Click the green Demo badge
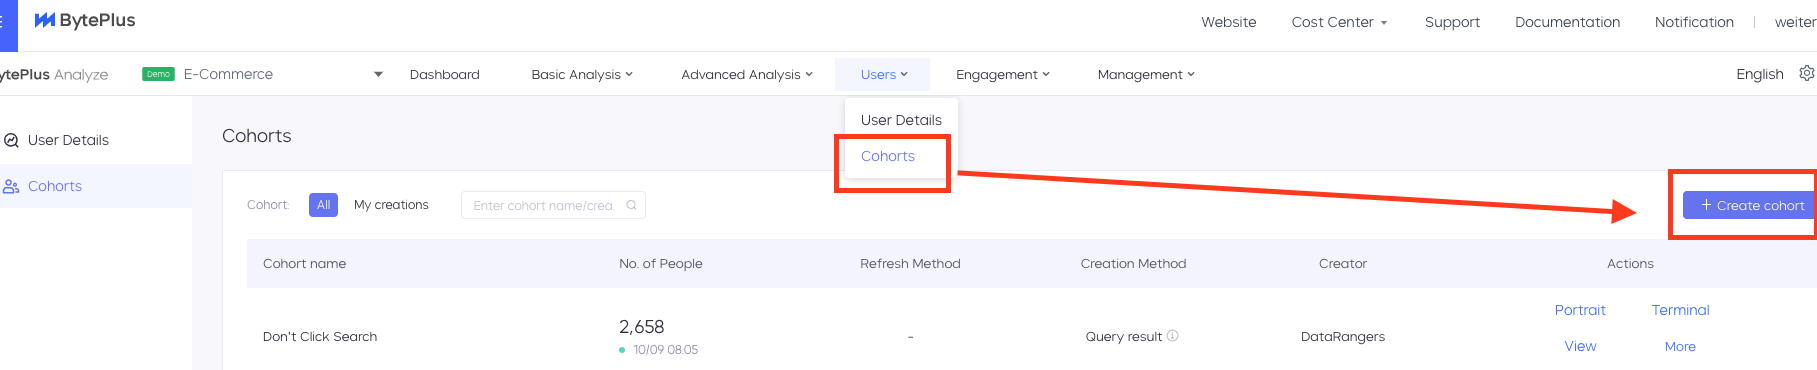Viewport: 1817px width, 370px height. [158, 74]
